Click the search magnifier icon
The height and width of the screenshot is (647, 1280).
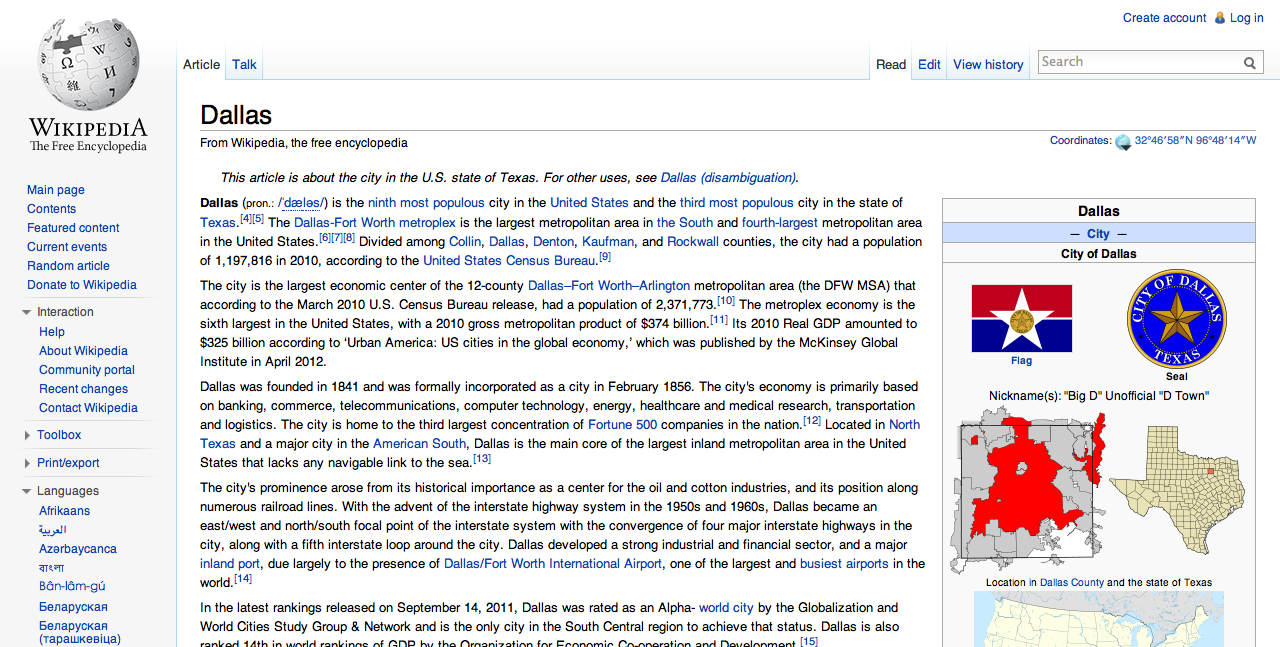[1250, 63]
